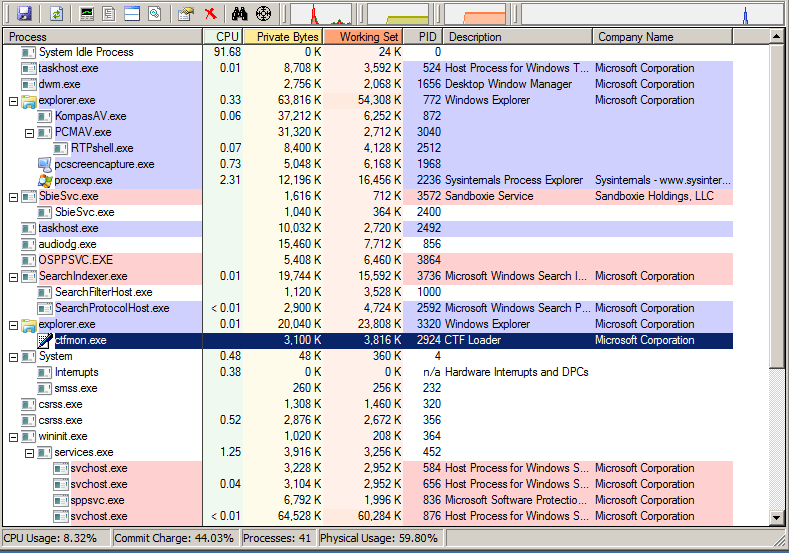Image resolution: width=789 pixels, height=553 pixels.
Task: Click the Refresh Now toolbar icon
Action: (x=56, y=14)
